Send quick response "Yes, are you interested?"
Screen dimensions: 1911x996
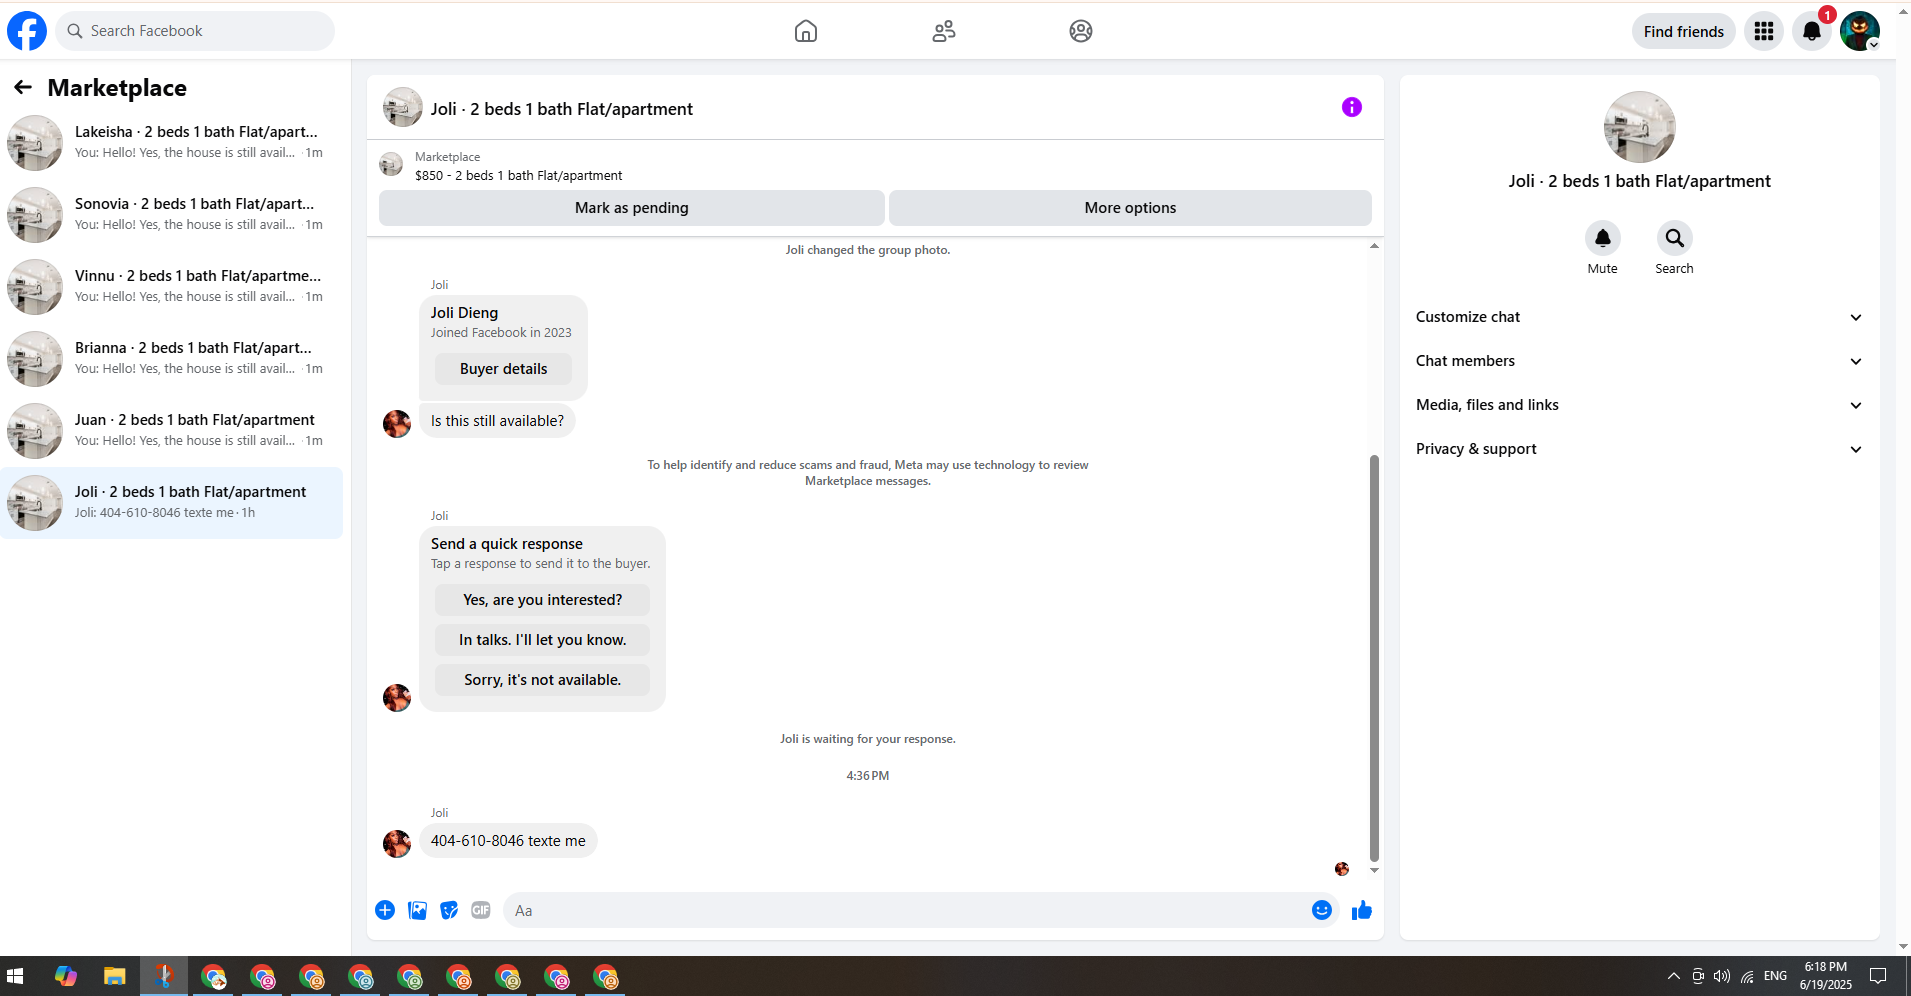coord(542,600)
